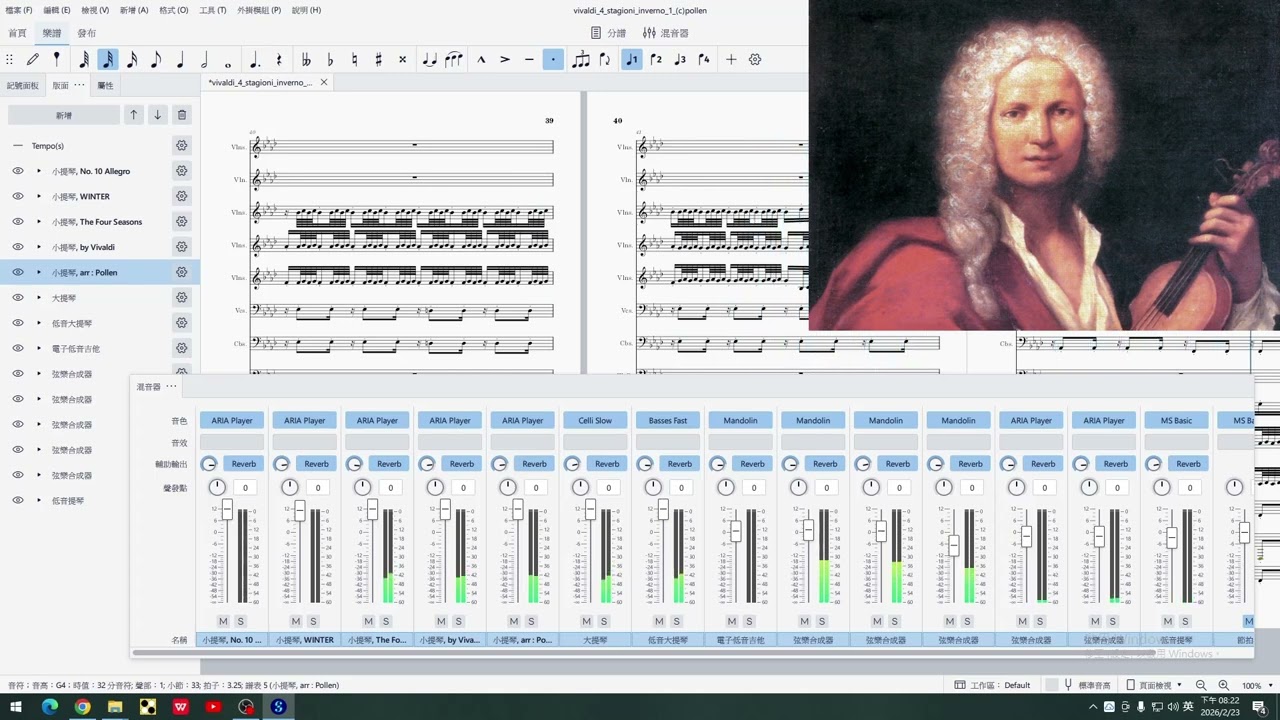The height and width of the screenshot is (720, 1280).
Task: Select the 64th note duration
Action: tap(83, 60)
